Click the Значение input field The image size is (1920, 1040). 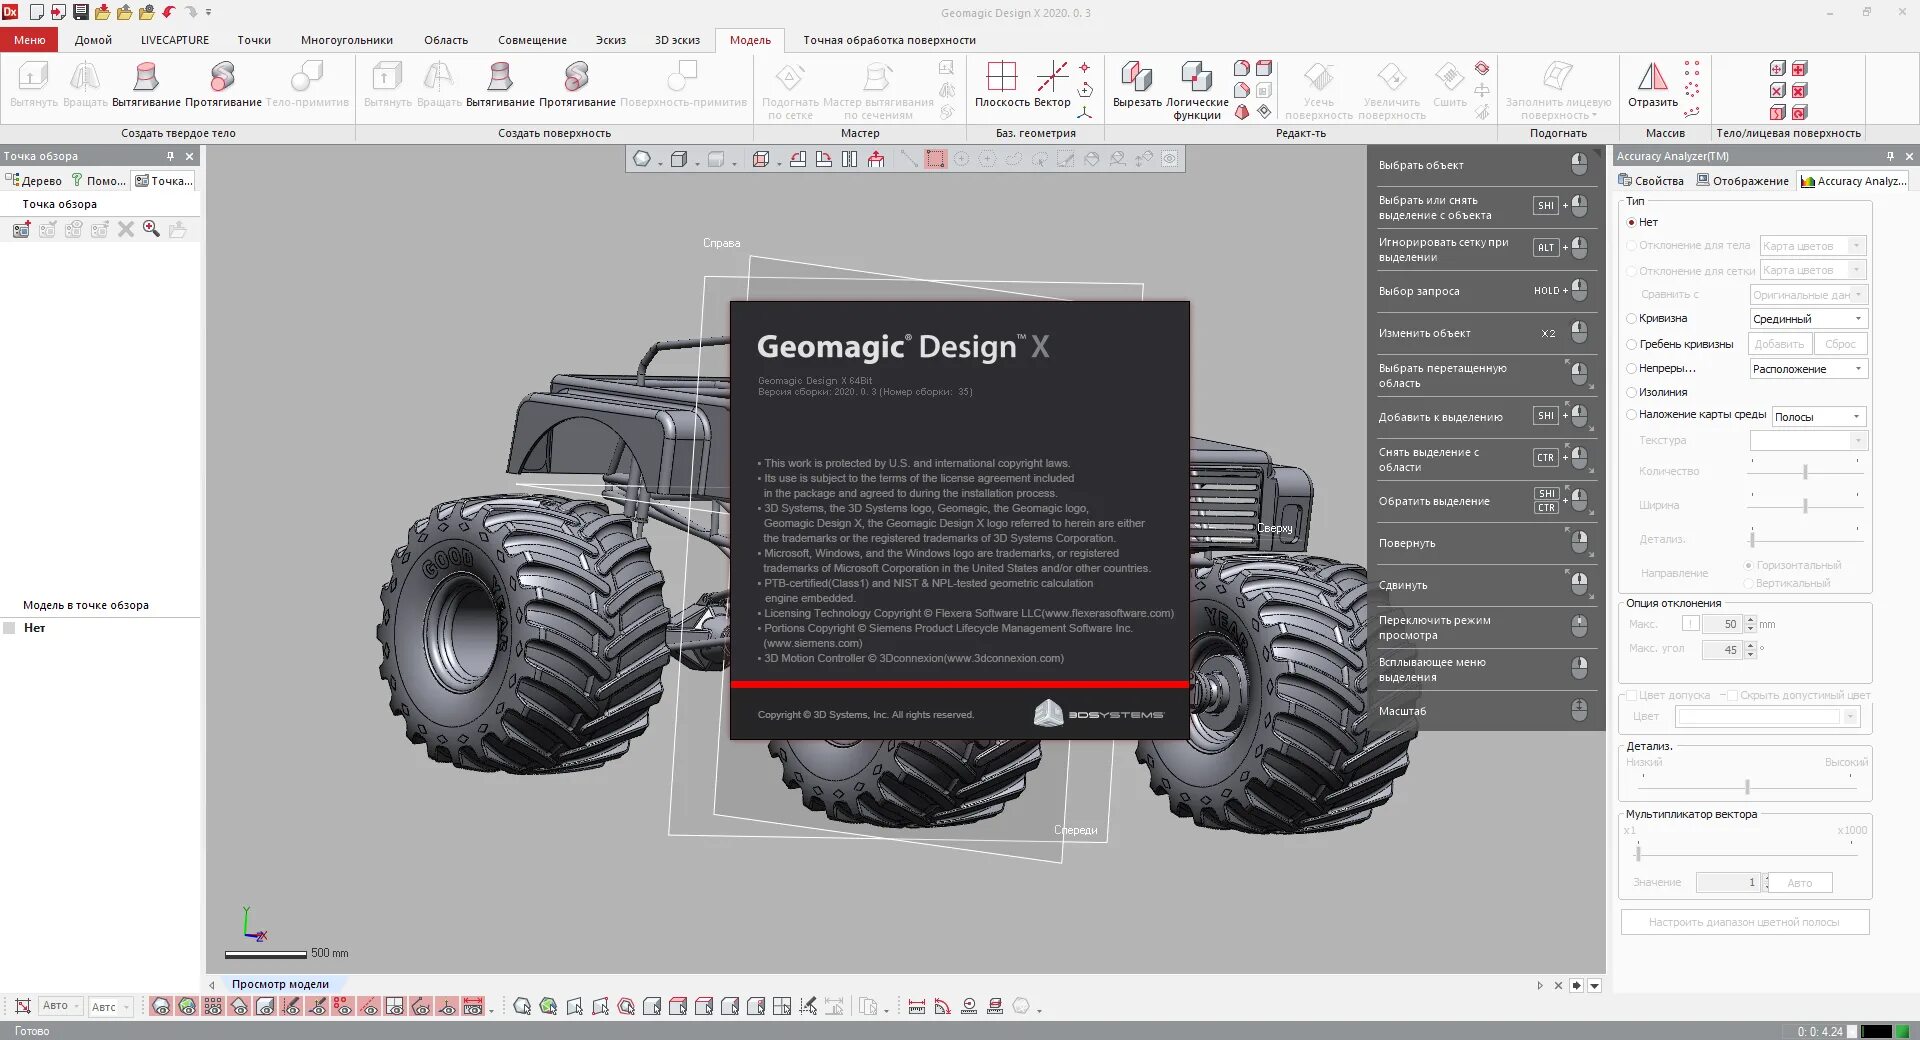click(1727, 883)
